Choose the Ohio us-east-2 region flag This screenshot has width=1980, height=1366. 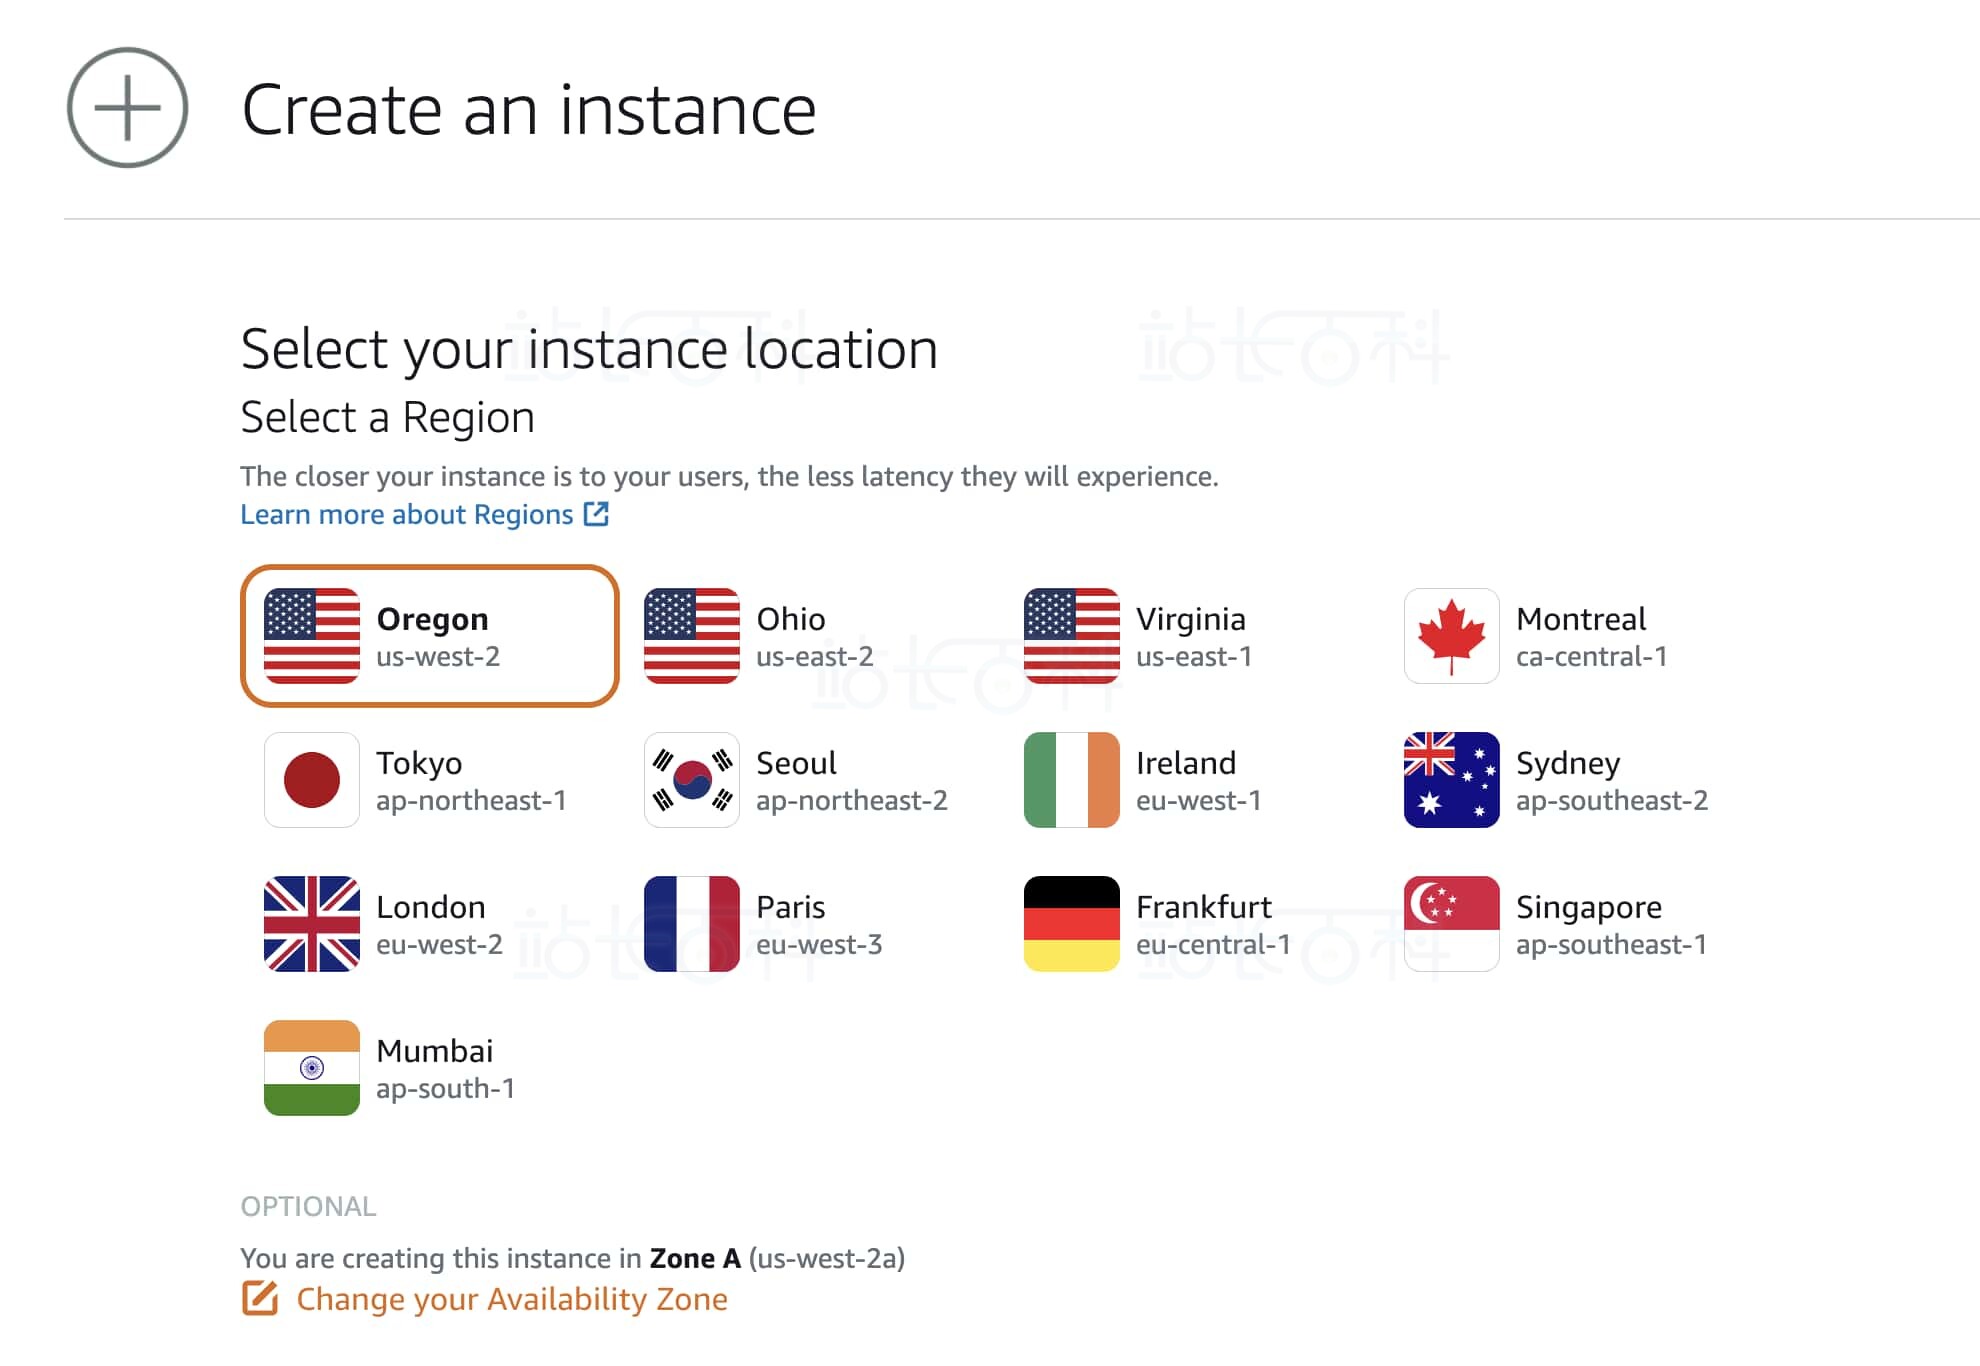pyautogui.click(x=691, y=636)
